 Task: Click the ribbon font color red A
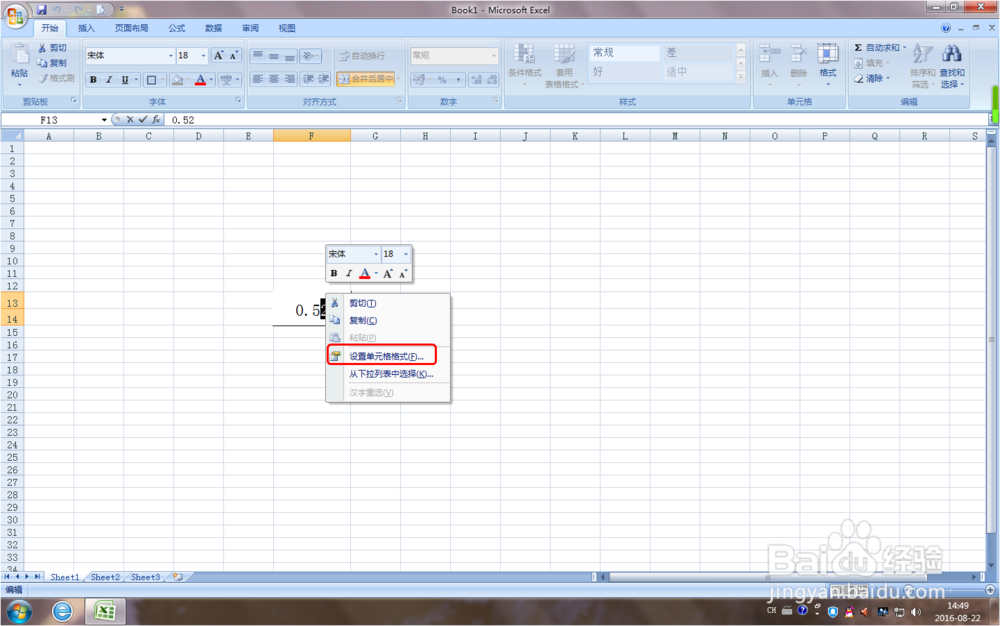pos(200,80)
